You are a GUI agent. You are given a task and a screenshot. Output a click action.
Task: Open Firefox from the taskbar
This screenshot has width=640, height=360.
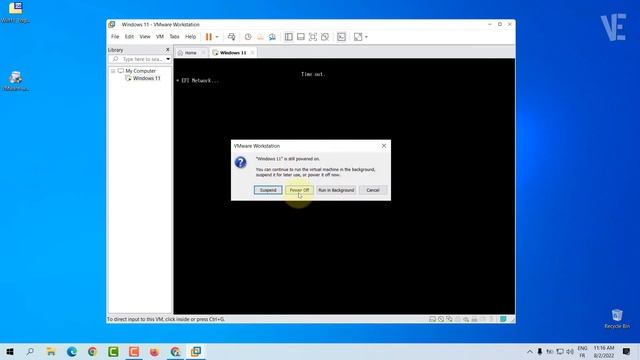[154, 351]
